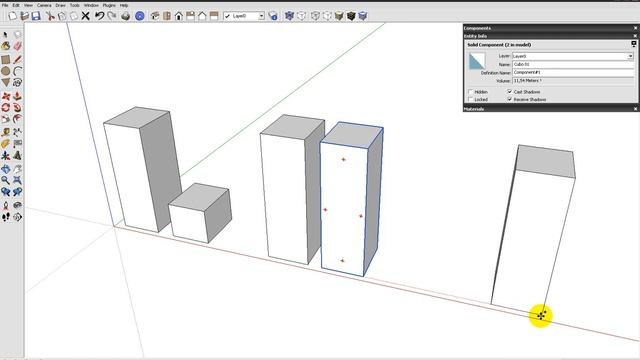Image resolution: width=640 pixels, height=360 pixels.
Task: Click the Paste icon in toolbar
Action: (x=74, y=16)
